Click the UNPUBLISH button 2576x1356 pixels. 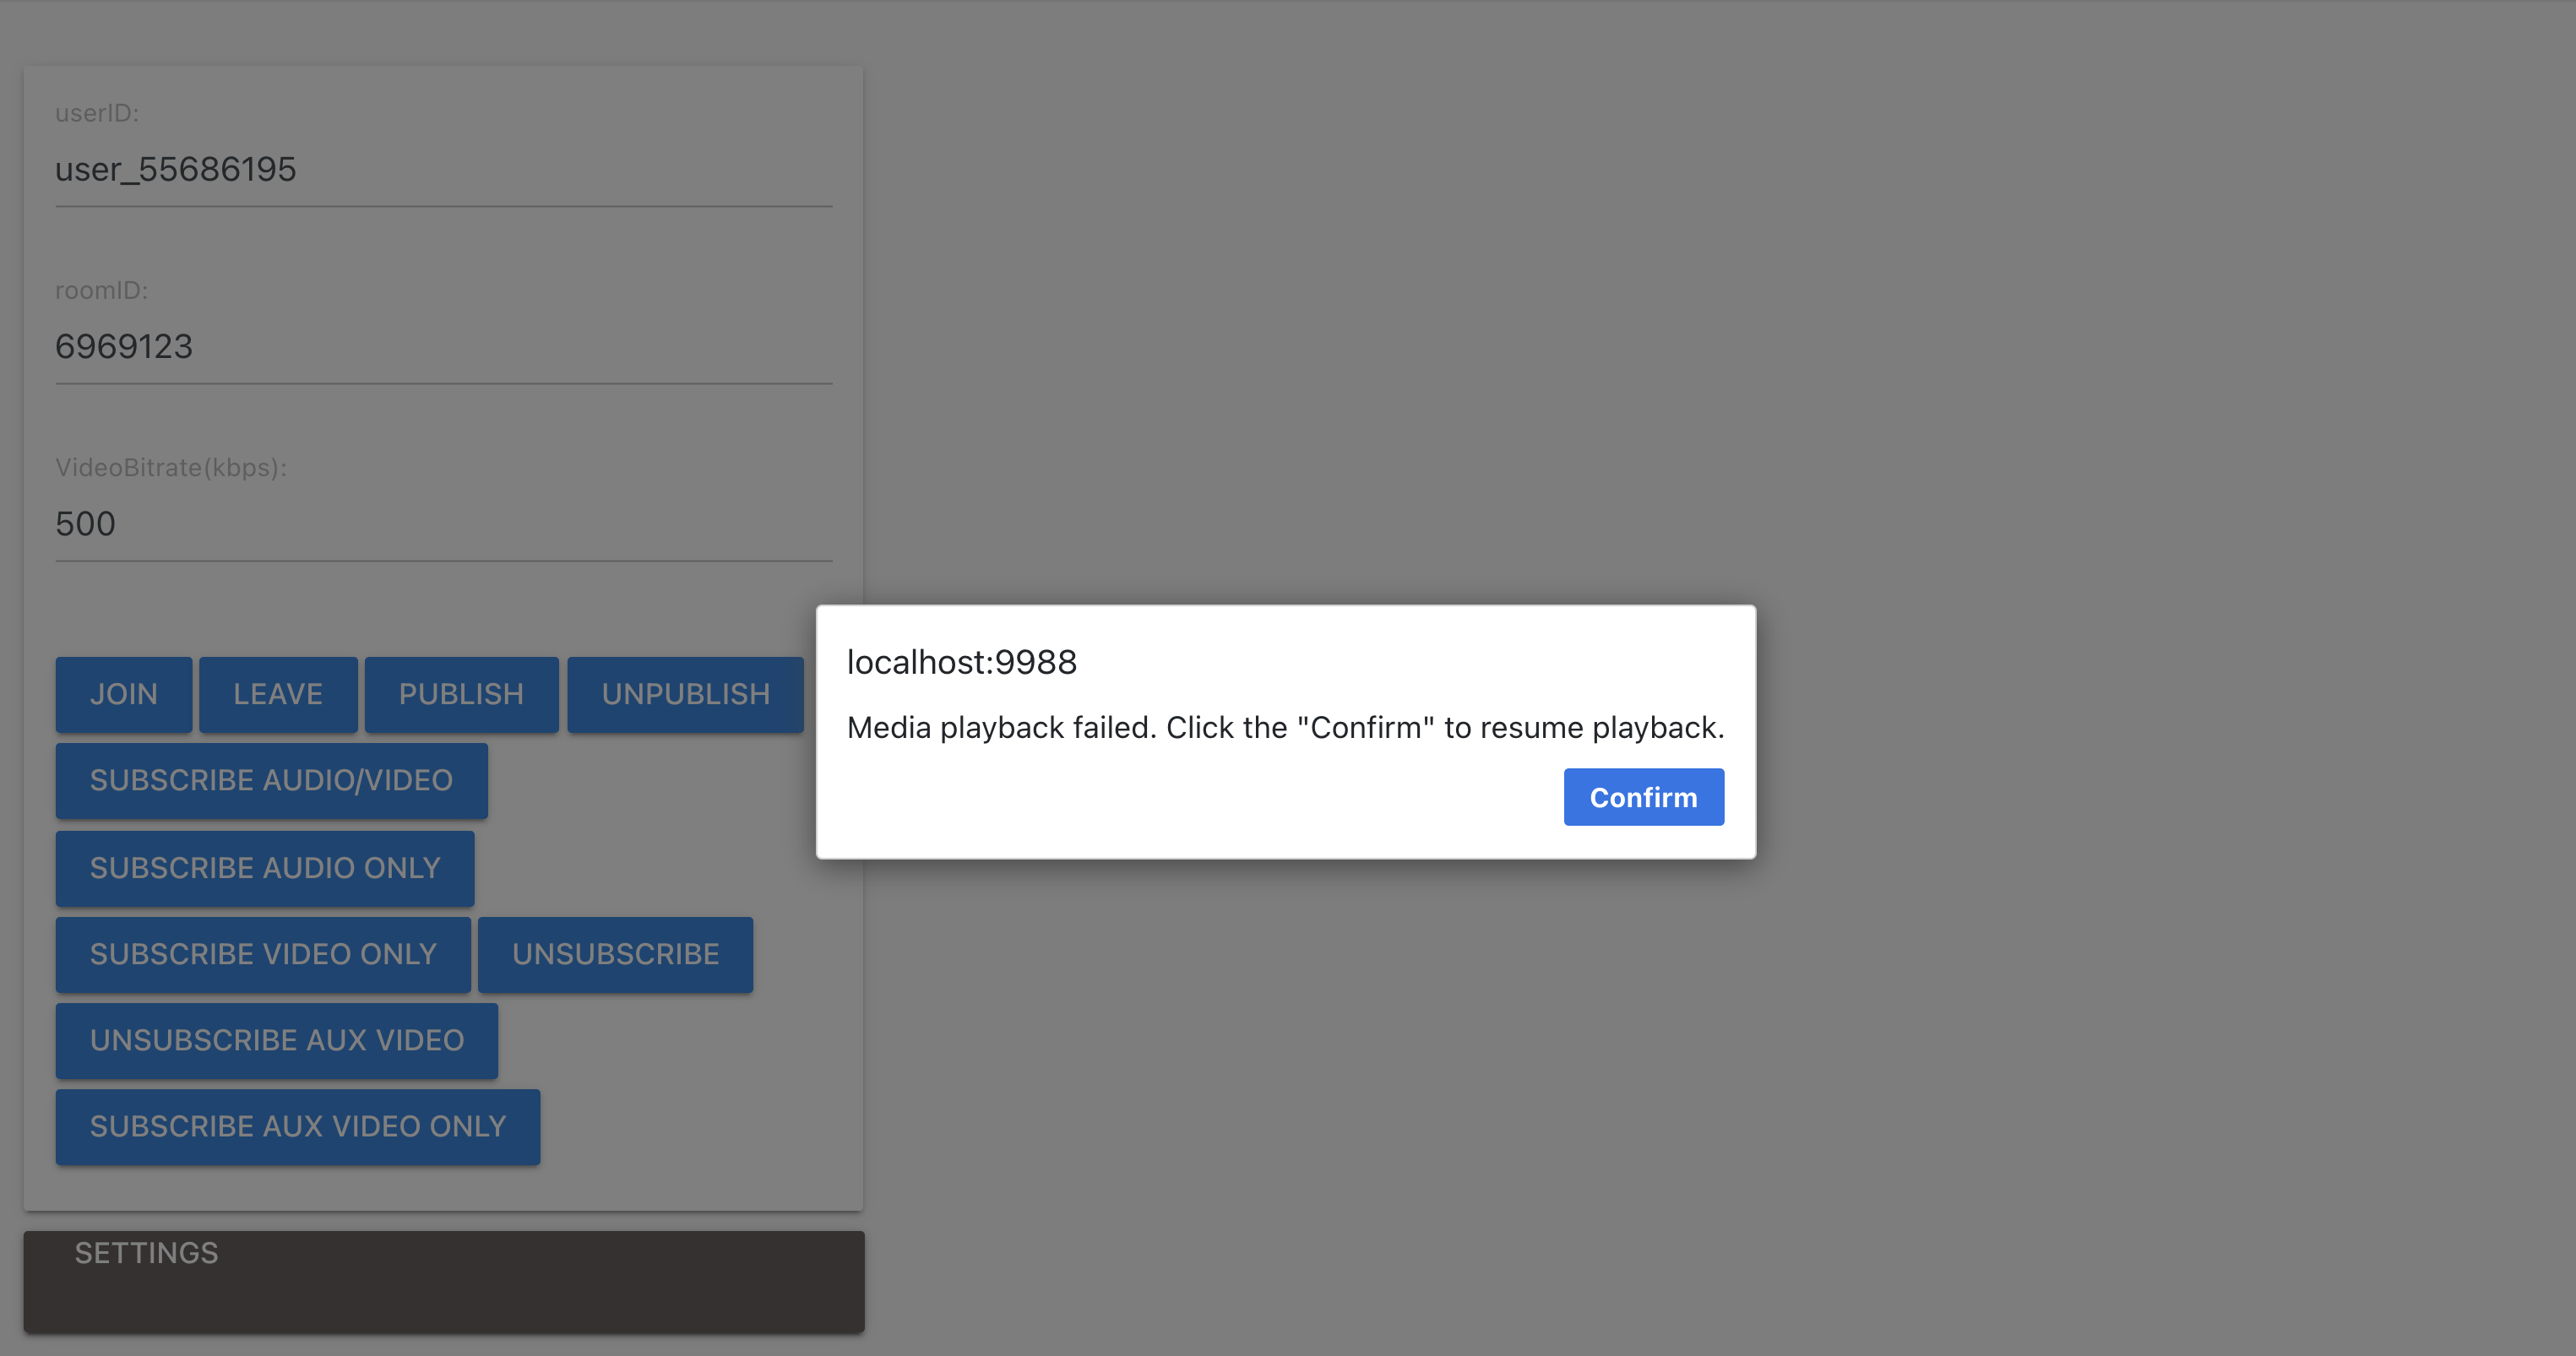[685, 694]
